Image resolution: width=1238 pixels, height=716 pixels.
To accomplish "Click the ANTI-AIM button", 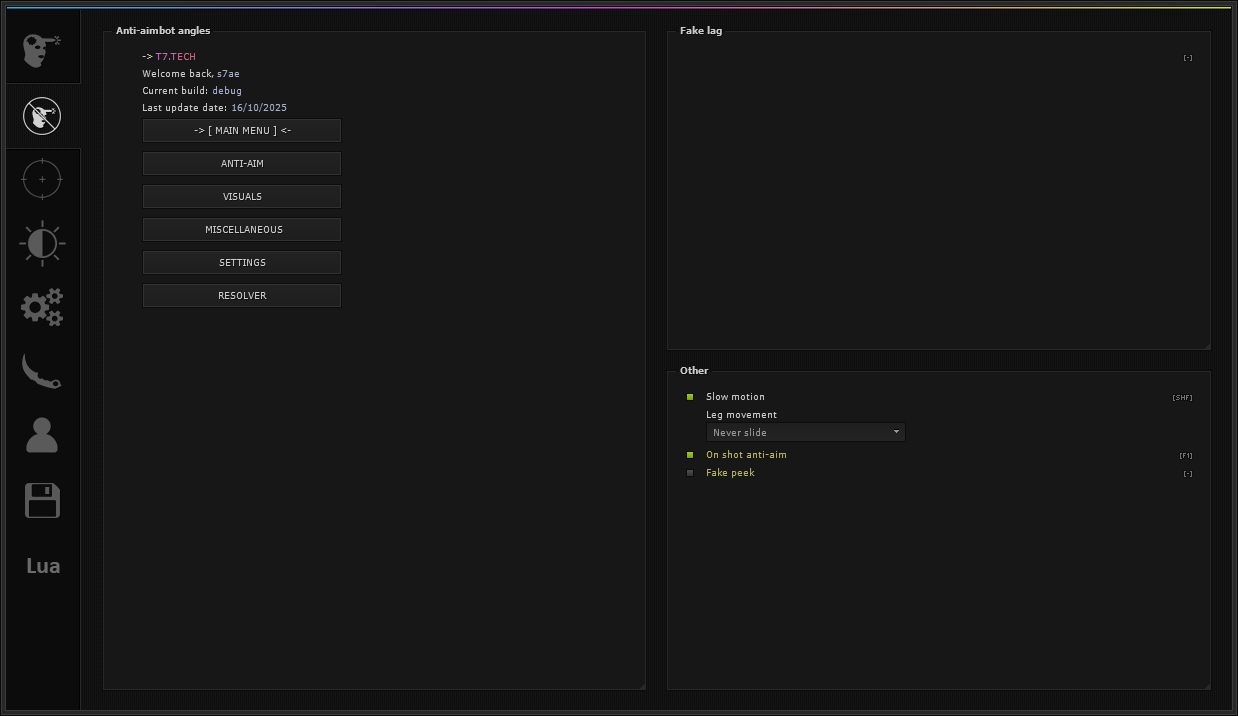I will coord(242,163).
